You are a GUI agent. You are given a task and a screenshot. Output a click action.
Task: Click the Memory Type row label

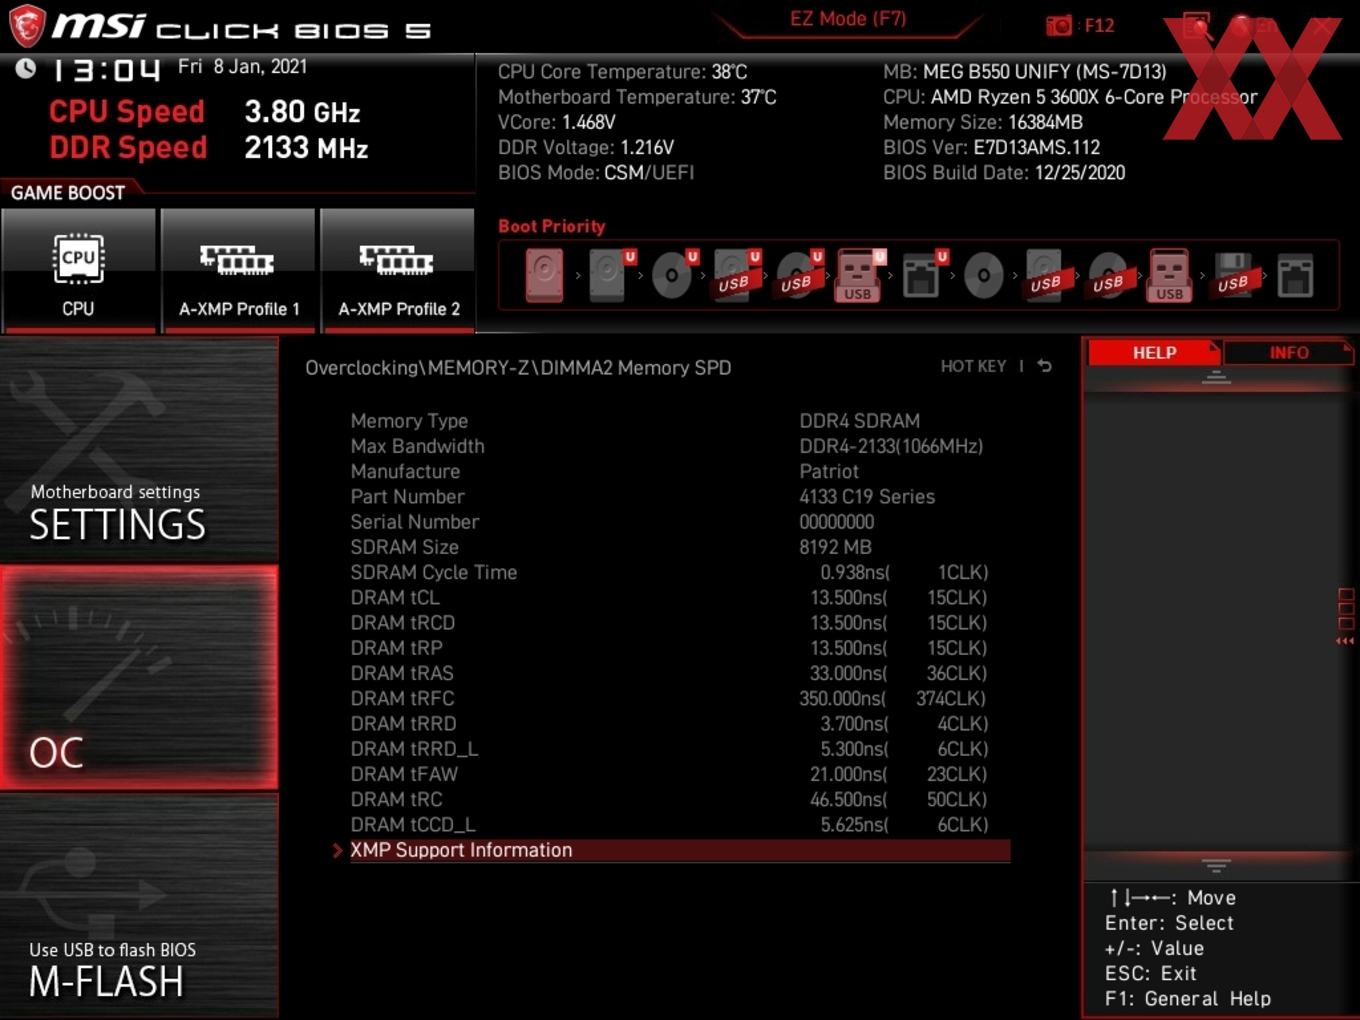coord(409,421)
